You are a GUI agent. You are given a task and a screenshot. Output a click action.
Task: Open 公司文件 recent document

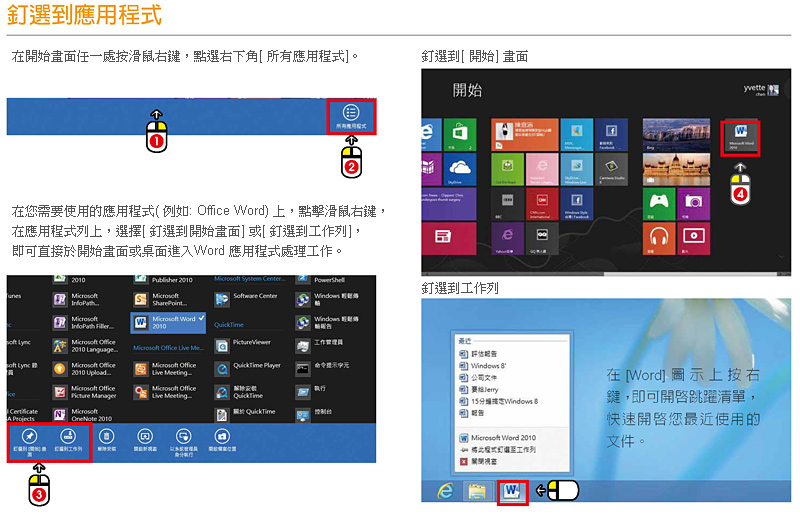point(478,378)
